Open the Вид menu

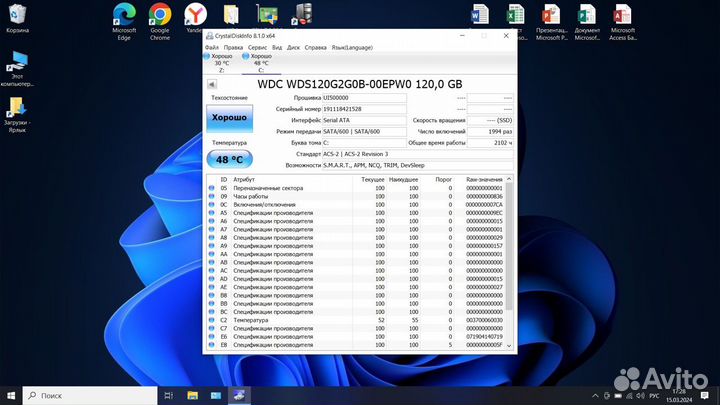[x=277, y=47]
